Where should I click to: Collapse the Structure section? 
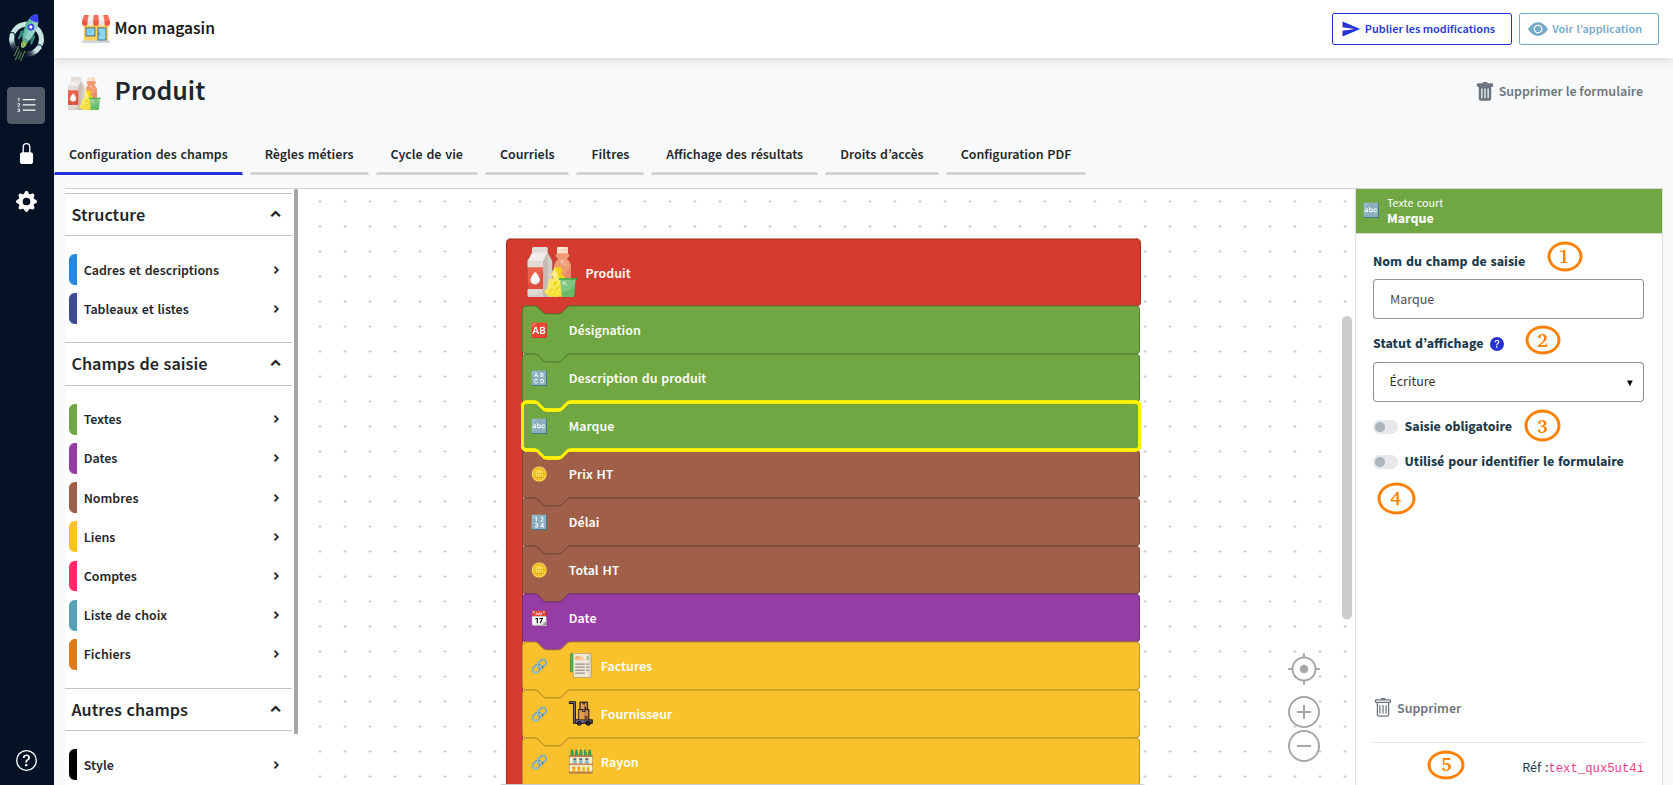click(275, 215)
